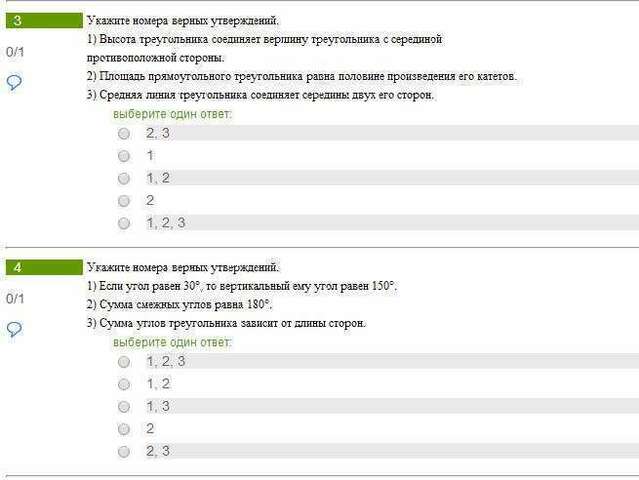Click the 0/1 score for question 3

pyautogui.click(x=15, y=52)
